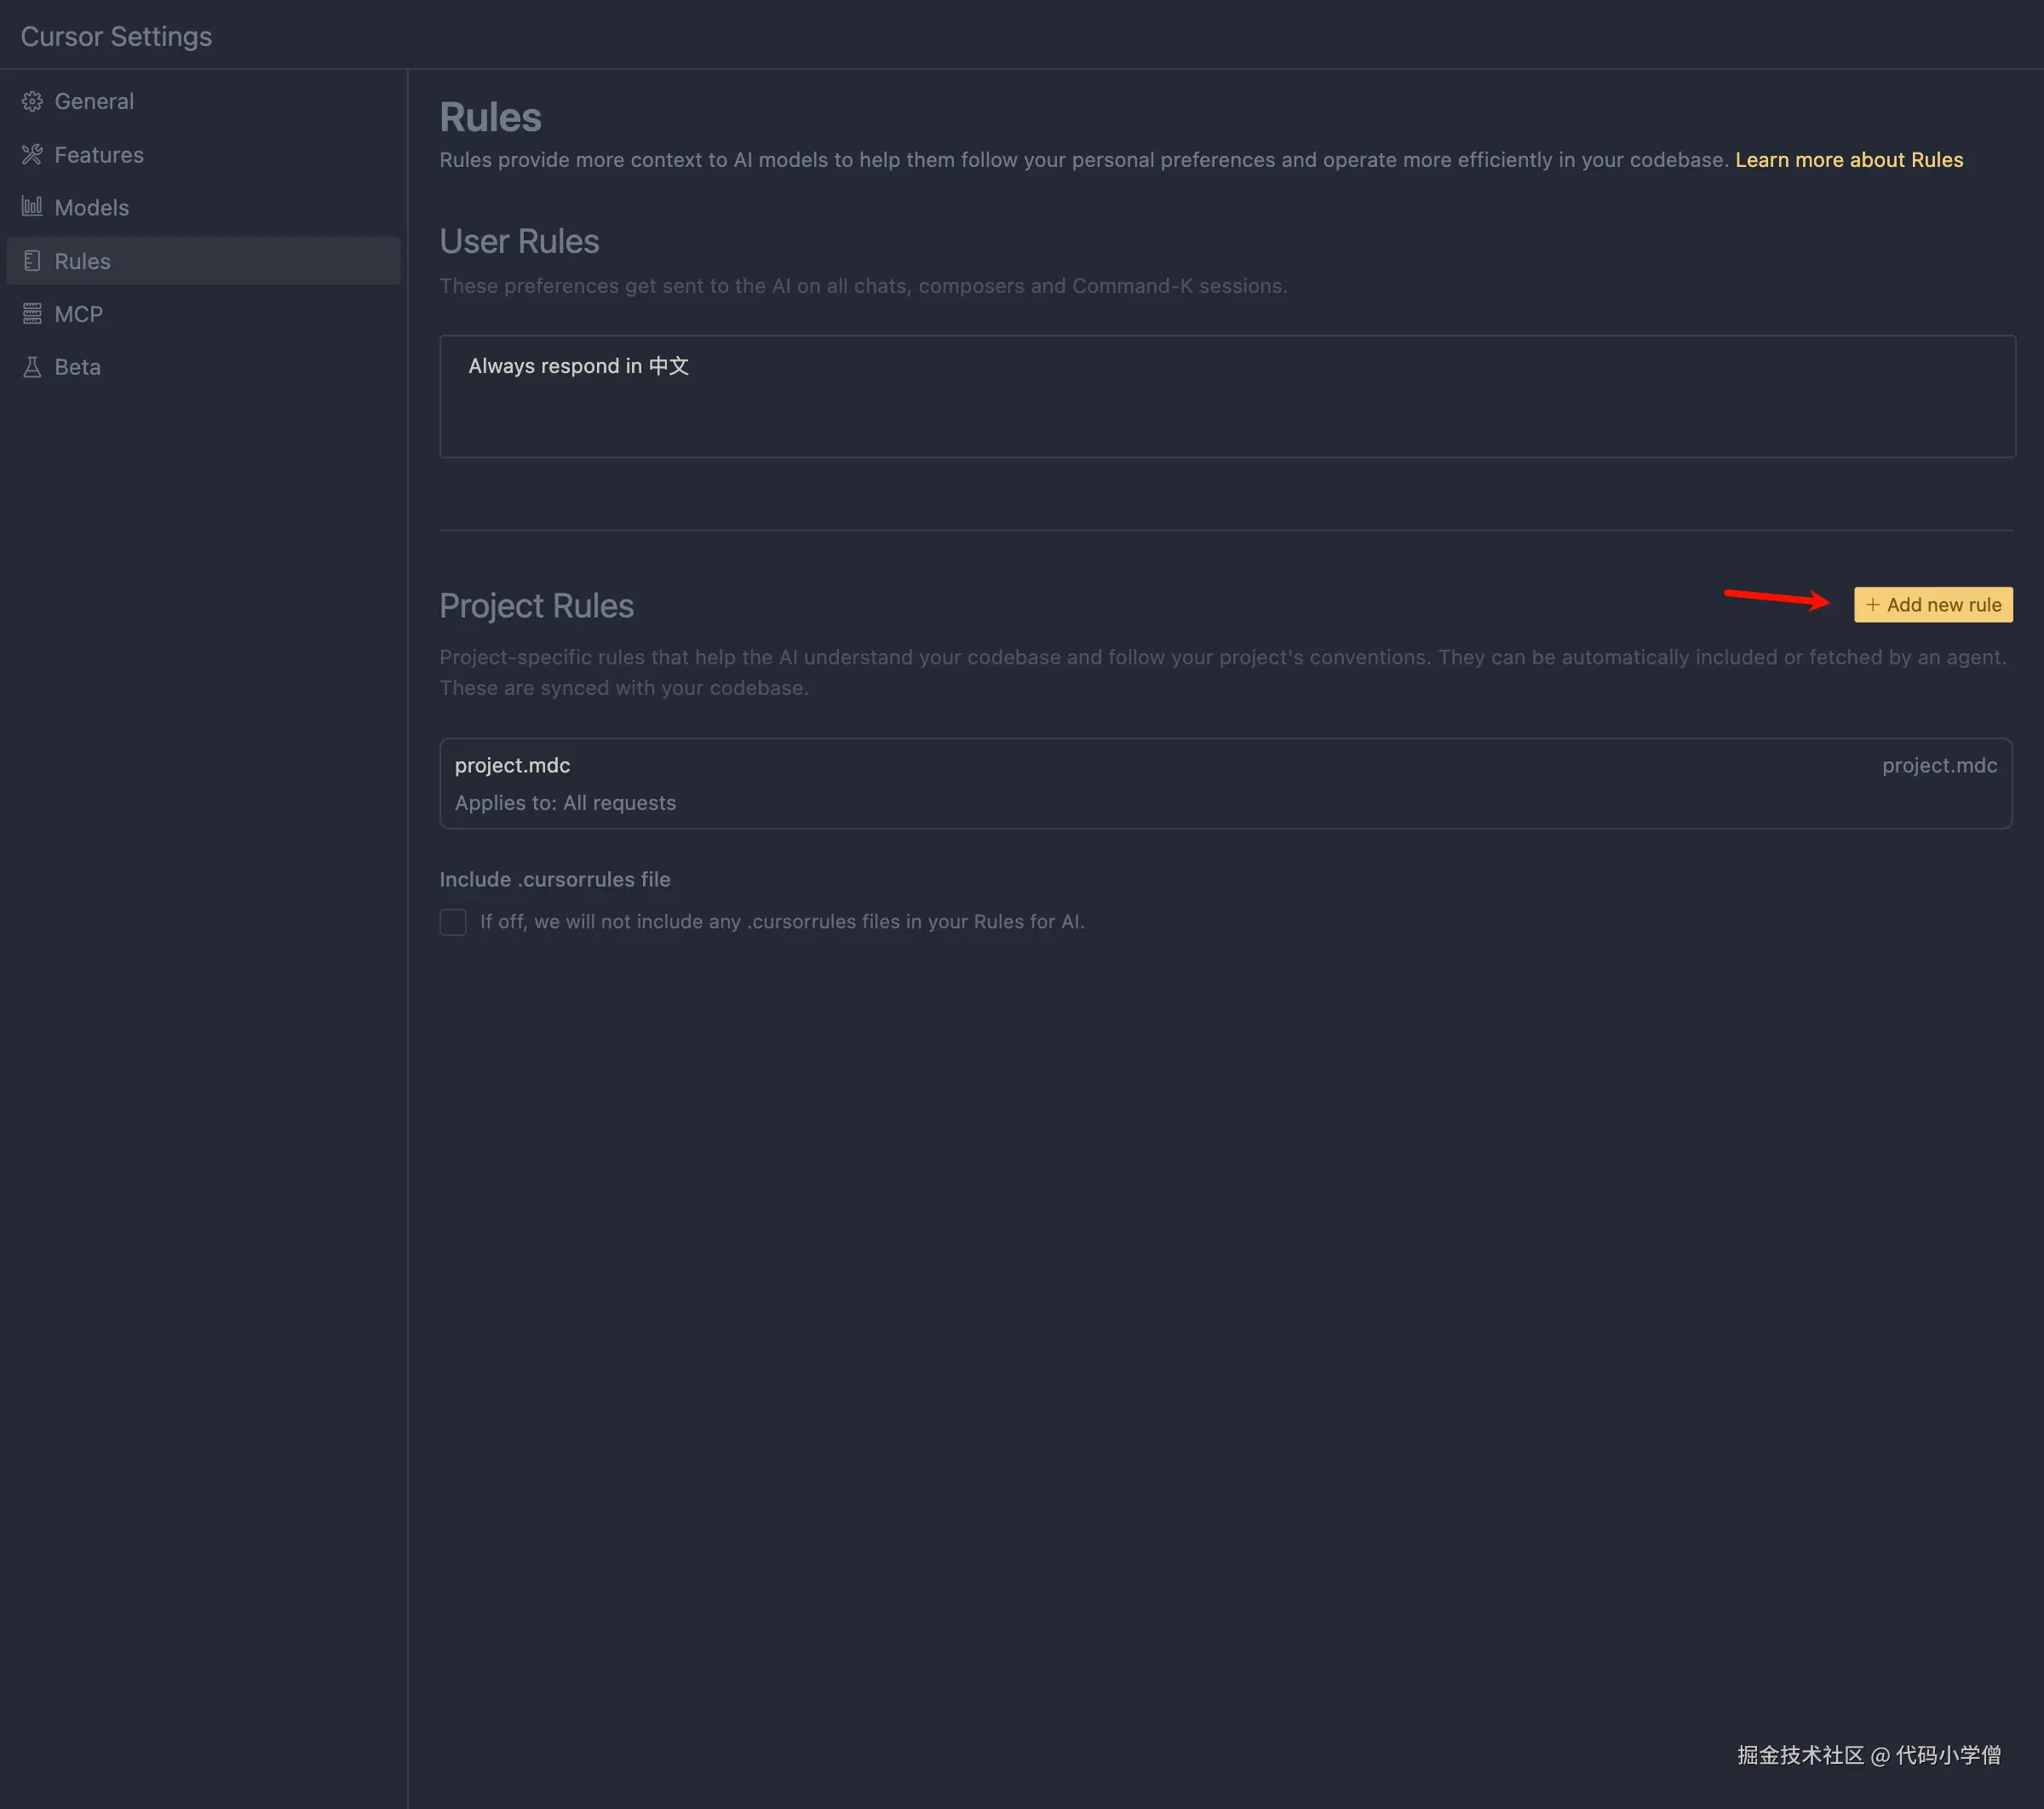Viewport: 2044px width, 1809px height.
Task: Go to the Models settings page
Action: click(x=92, y=208)
